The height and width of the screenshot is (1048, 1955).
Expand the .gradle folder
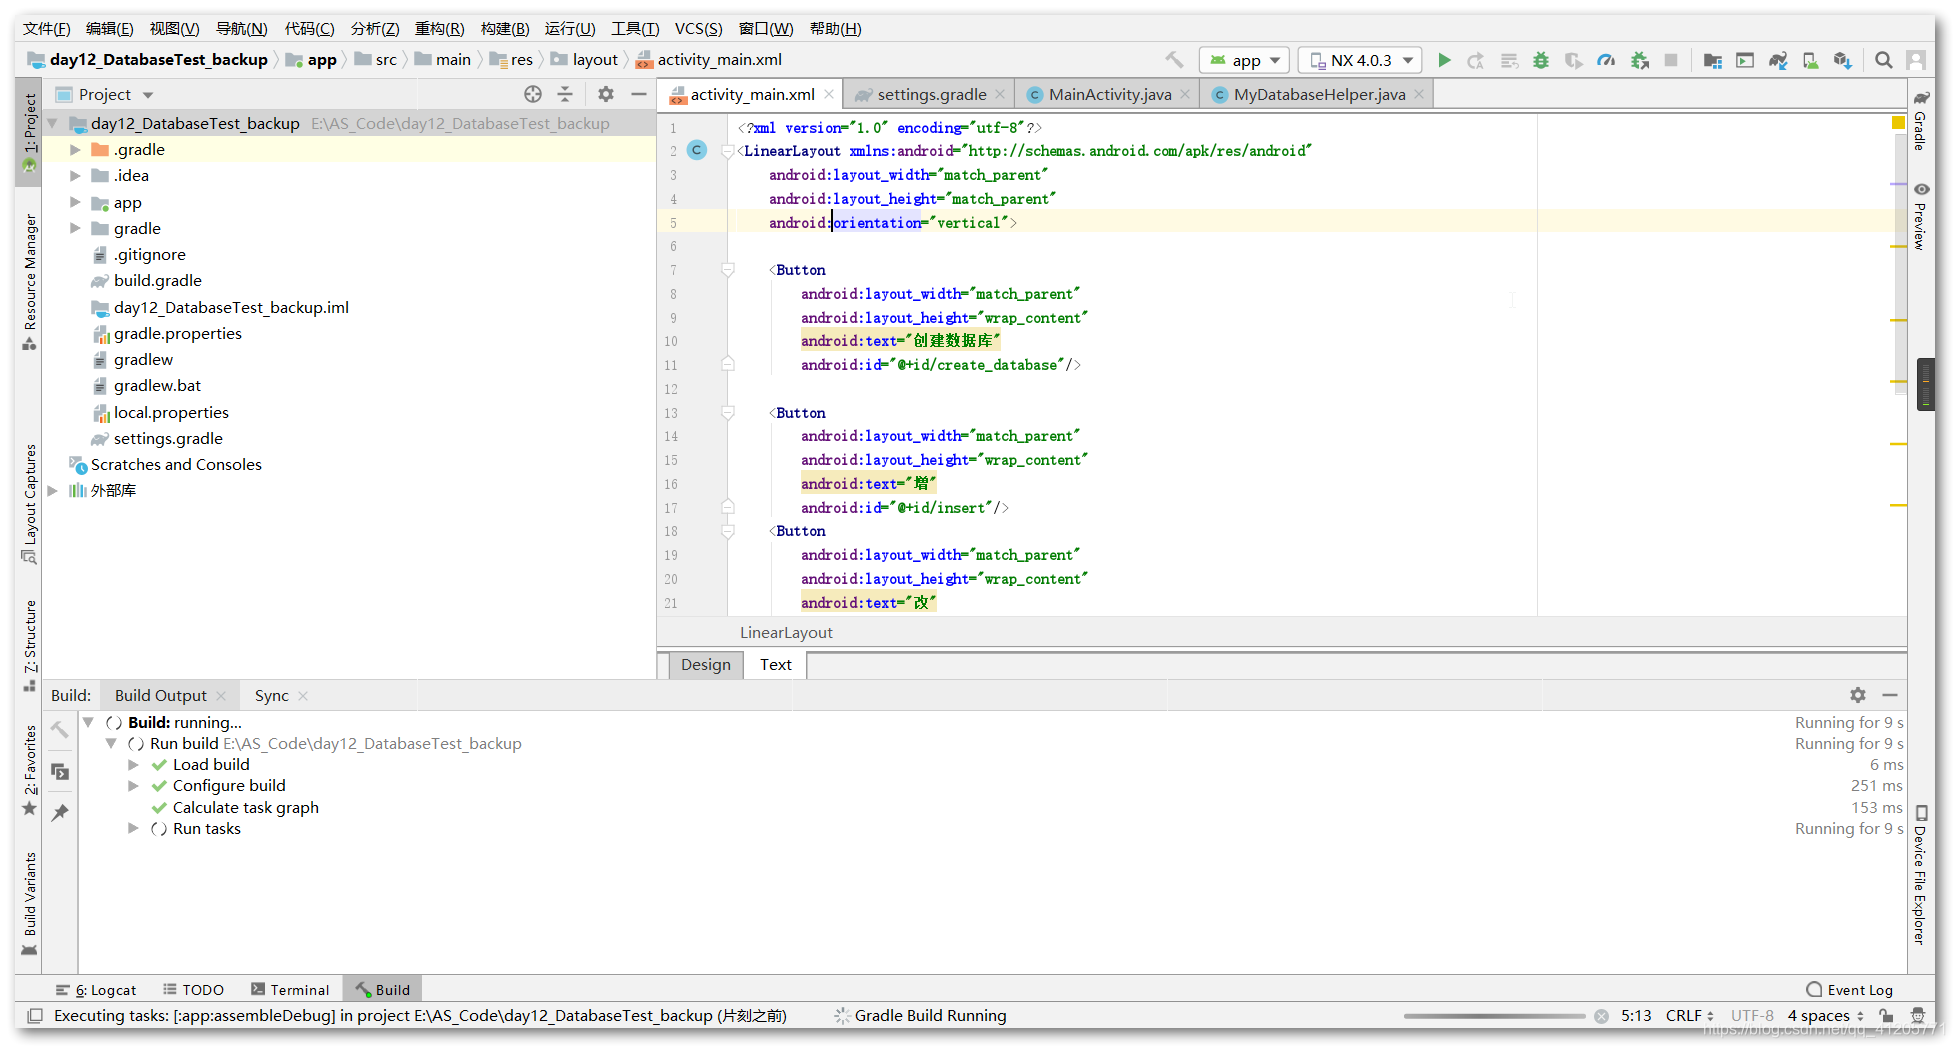[75, 149]
